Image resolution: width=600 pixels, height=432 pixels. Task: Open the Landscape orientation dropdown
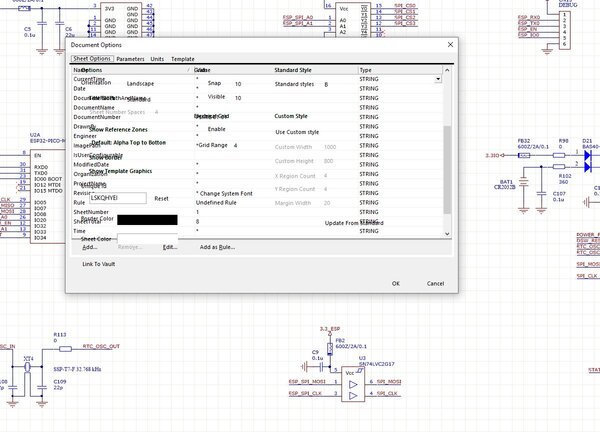[x=140, y=84]
